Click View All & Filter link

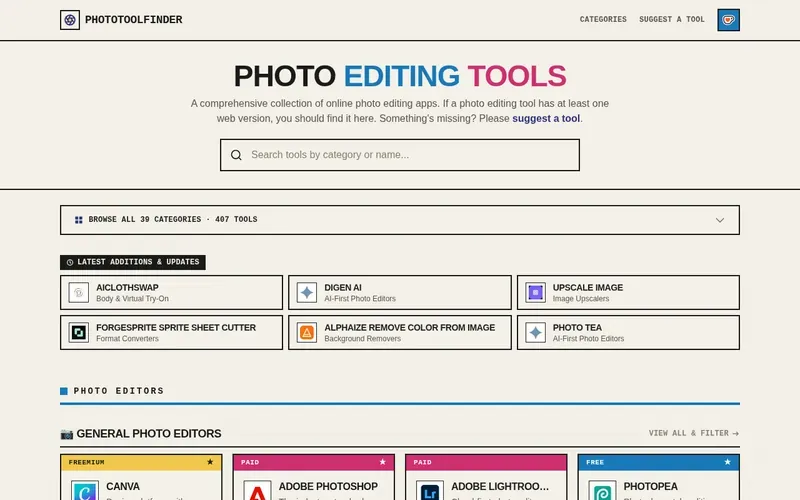pyautogui.click(x=693, y=433)
